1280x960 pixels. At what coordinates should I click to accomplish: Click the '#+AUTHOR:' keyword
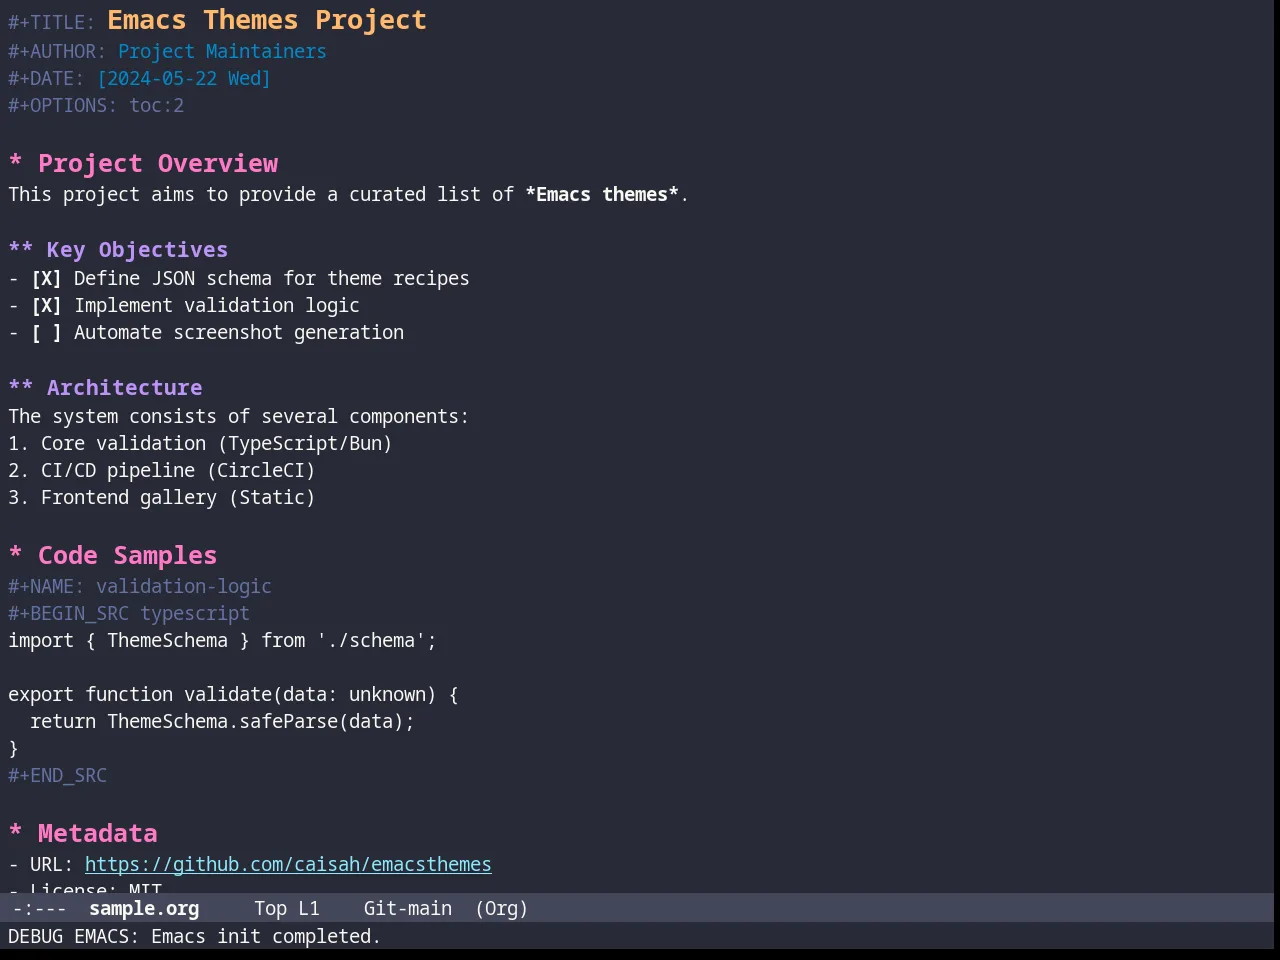tap(57, 51)
